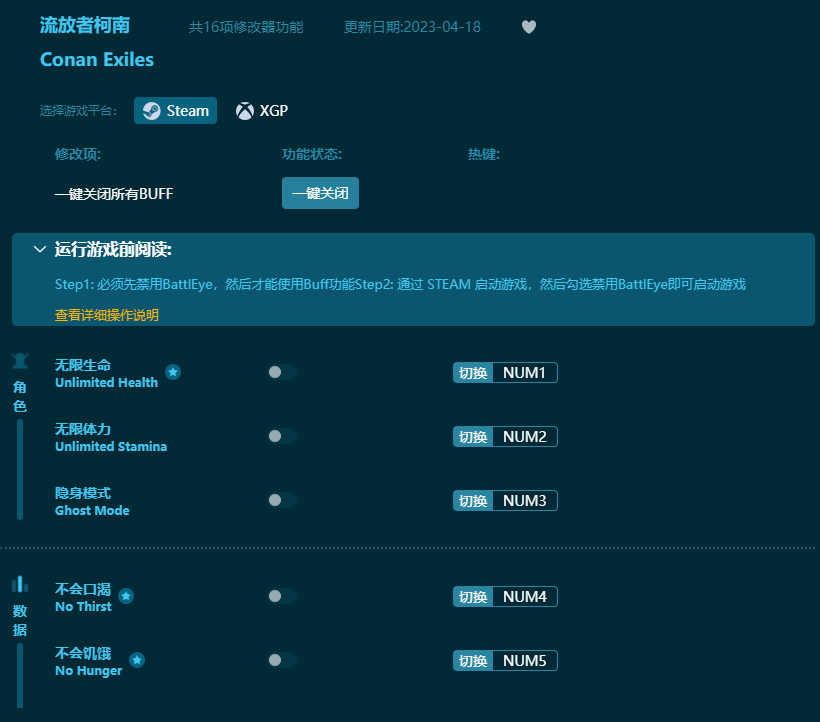
Task: Enable the No Thirst toggle
Action: [282, 596]
